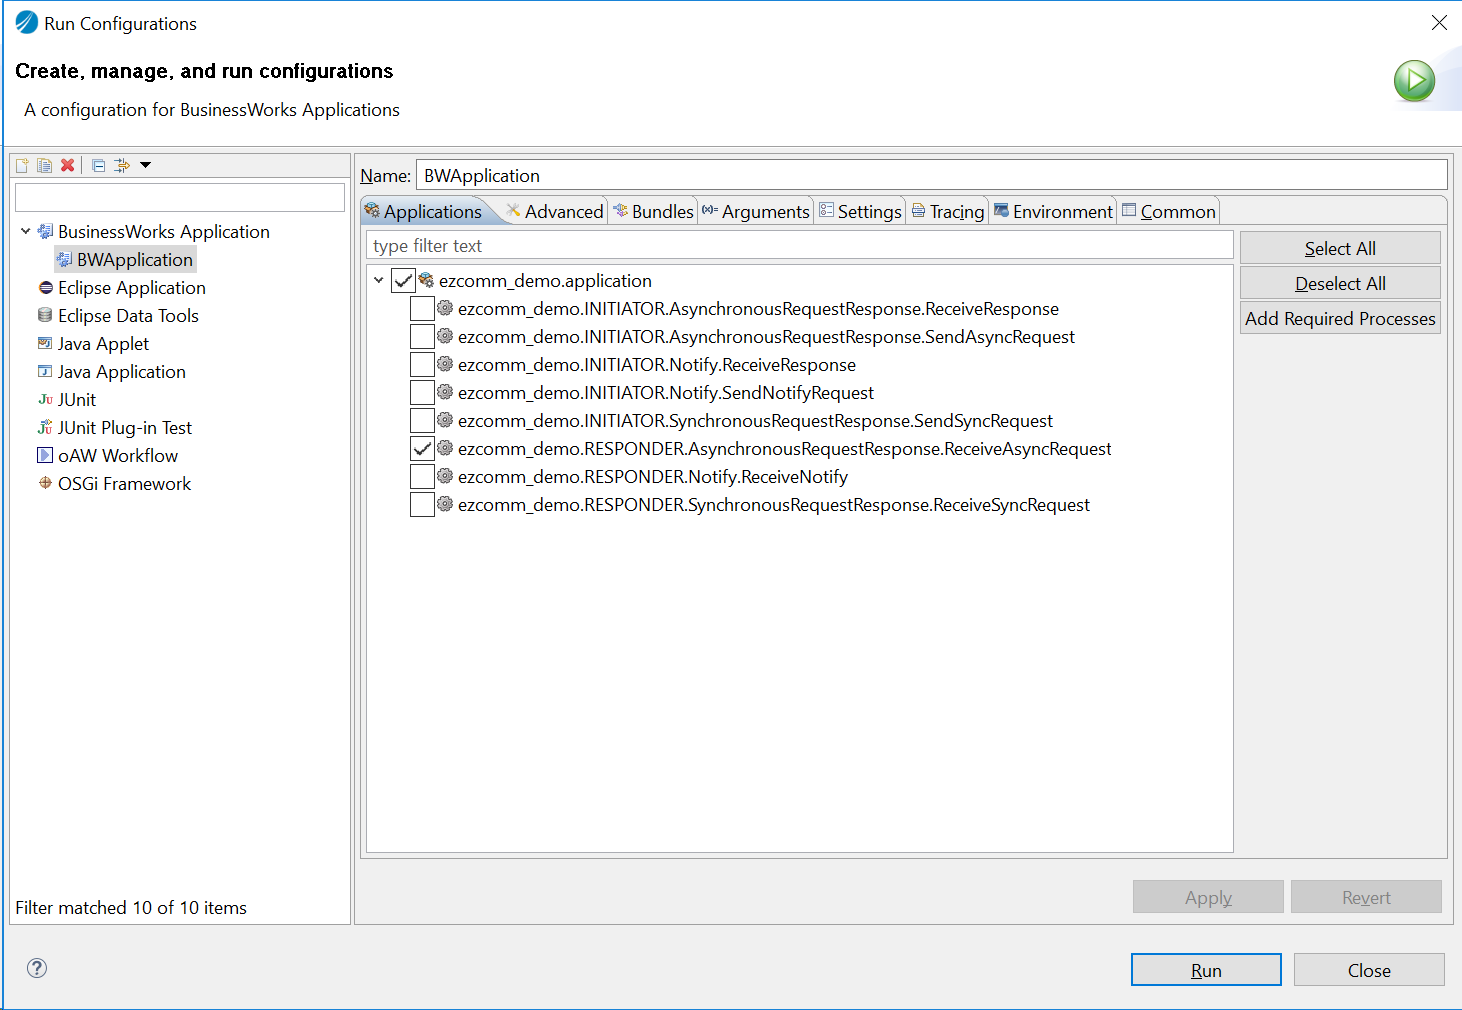
Task: Enable INITIATOR AsynchronousRequestResponse.ReceiveResponse checkbox
Action: (422, 309)
